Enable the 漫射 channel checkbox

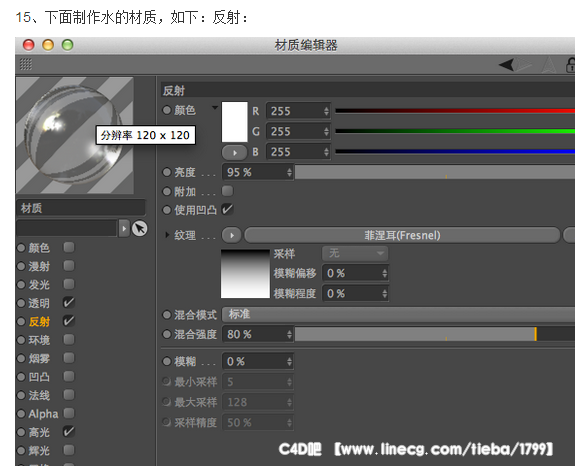(69, 265)
